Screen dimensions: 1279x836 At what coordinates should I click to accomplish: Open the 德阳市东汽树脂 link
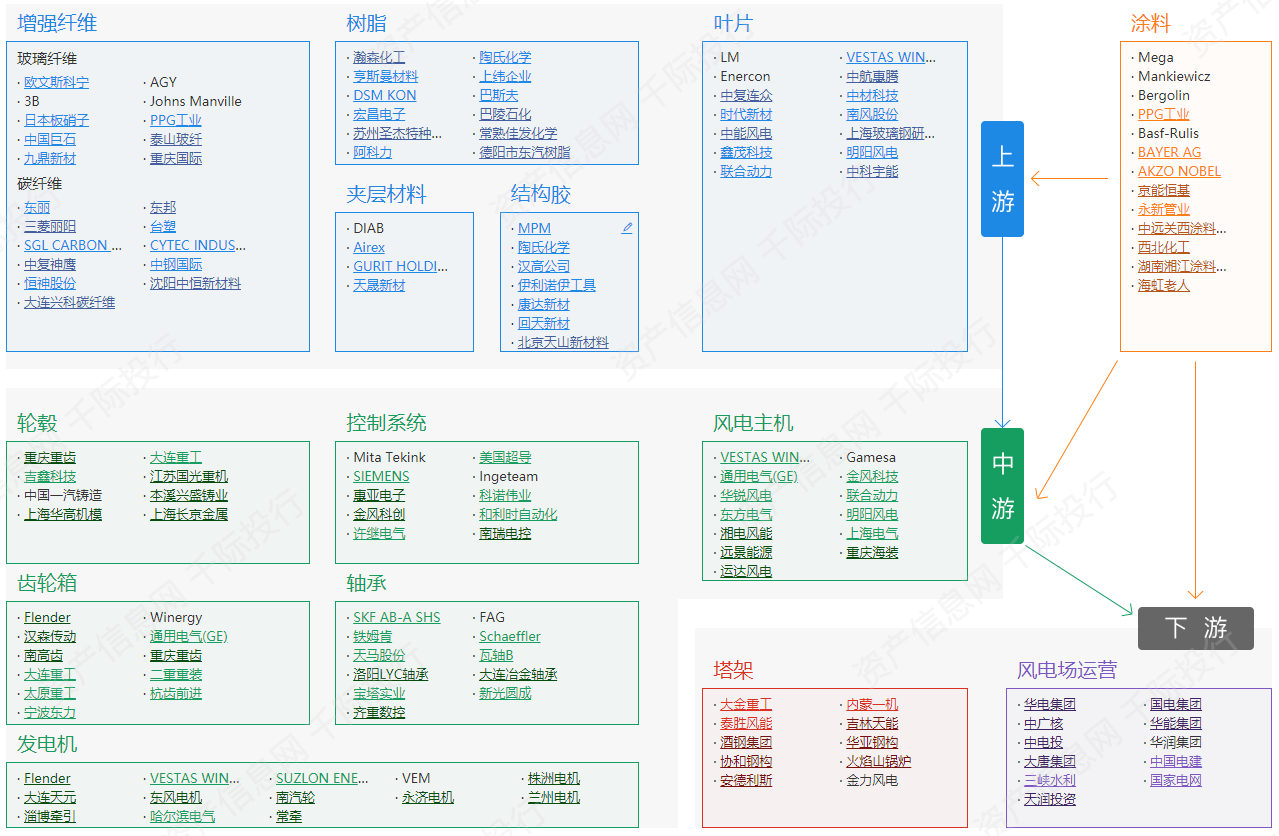525,152
